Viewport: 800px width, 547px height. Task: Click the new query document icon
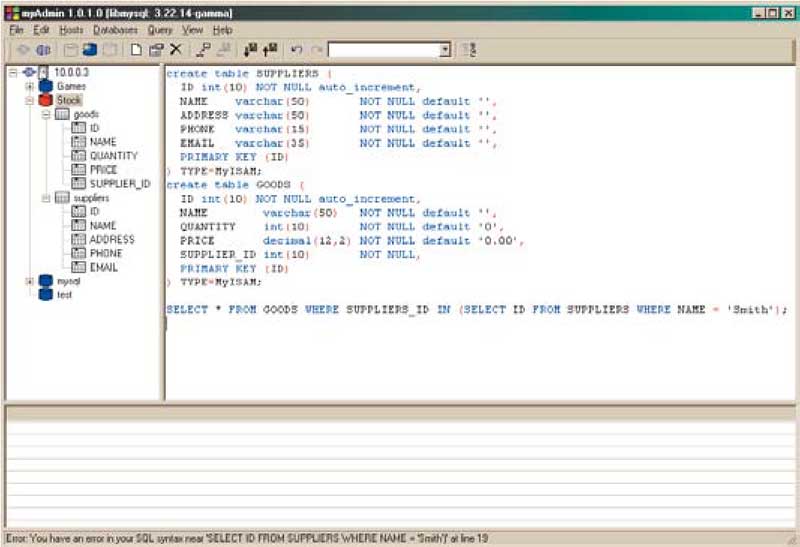pos(136,49)
